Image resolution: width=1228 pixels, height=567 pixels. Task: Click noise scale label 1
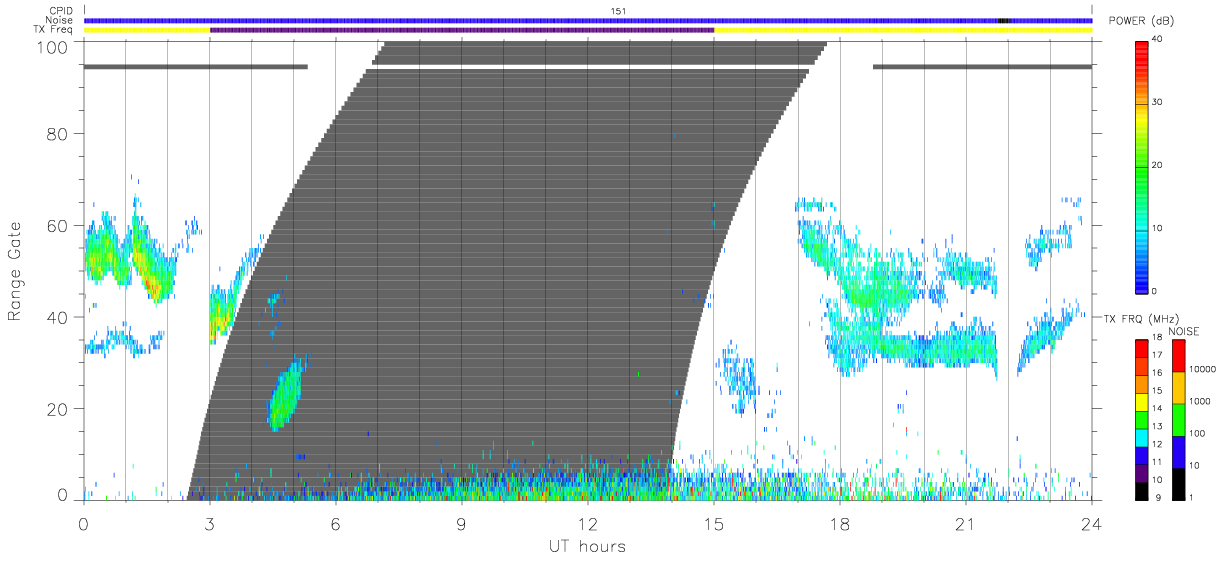click(1191, 497)
